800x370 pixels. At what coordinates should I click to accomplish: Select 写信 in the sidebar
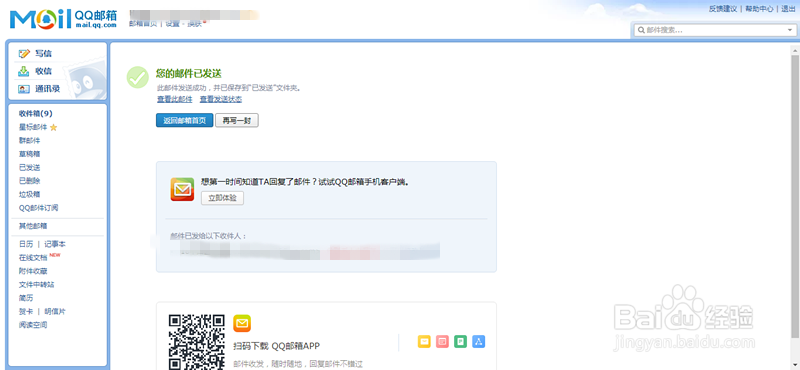(43, 54)
